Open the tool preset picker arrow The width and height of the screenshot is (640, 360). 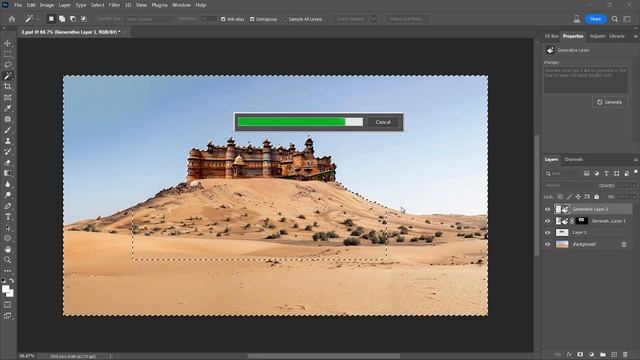(37, 19)
